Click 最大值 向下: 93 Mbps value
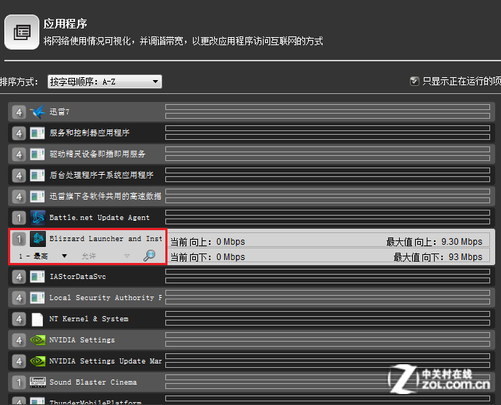Viewport: 501px width, 405px height. point(438,257)
